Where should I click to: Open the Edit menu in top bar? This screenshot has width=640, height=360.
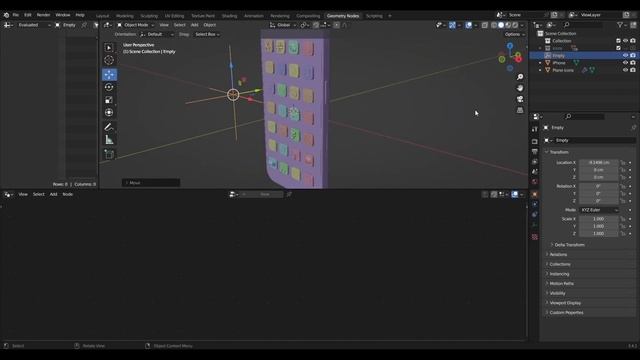[28, 15]
